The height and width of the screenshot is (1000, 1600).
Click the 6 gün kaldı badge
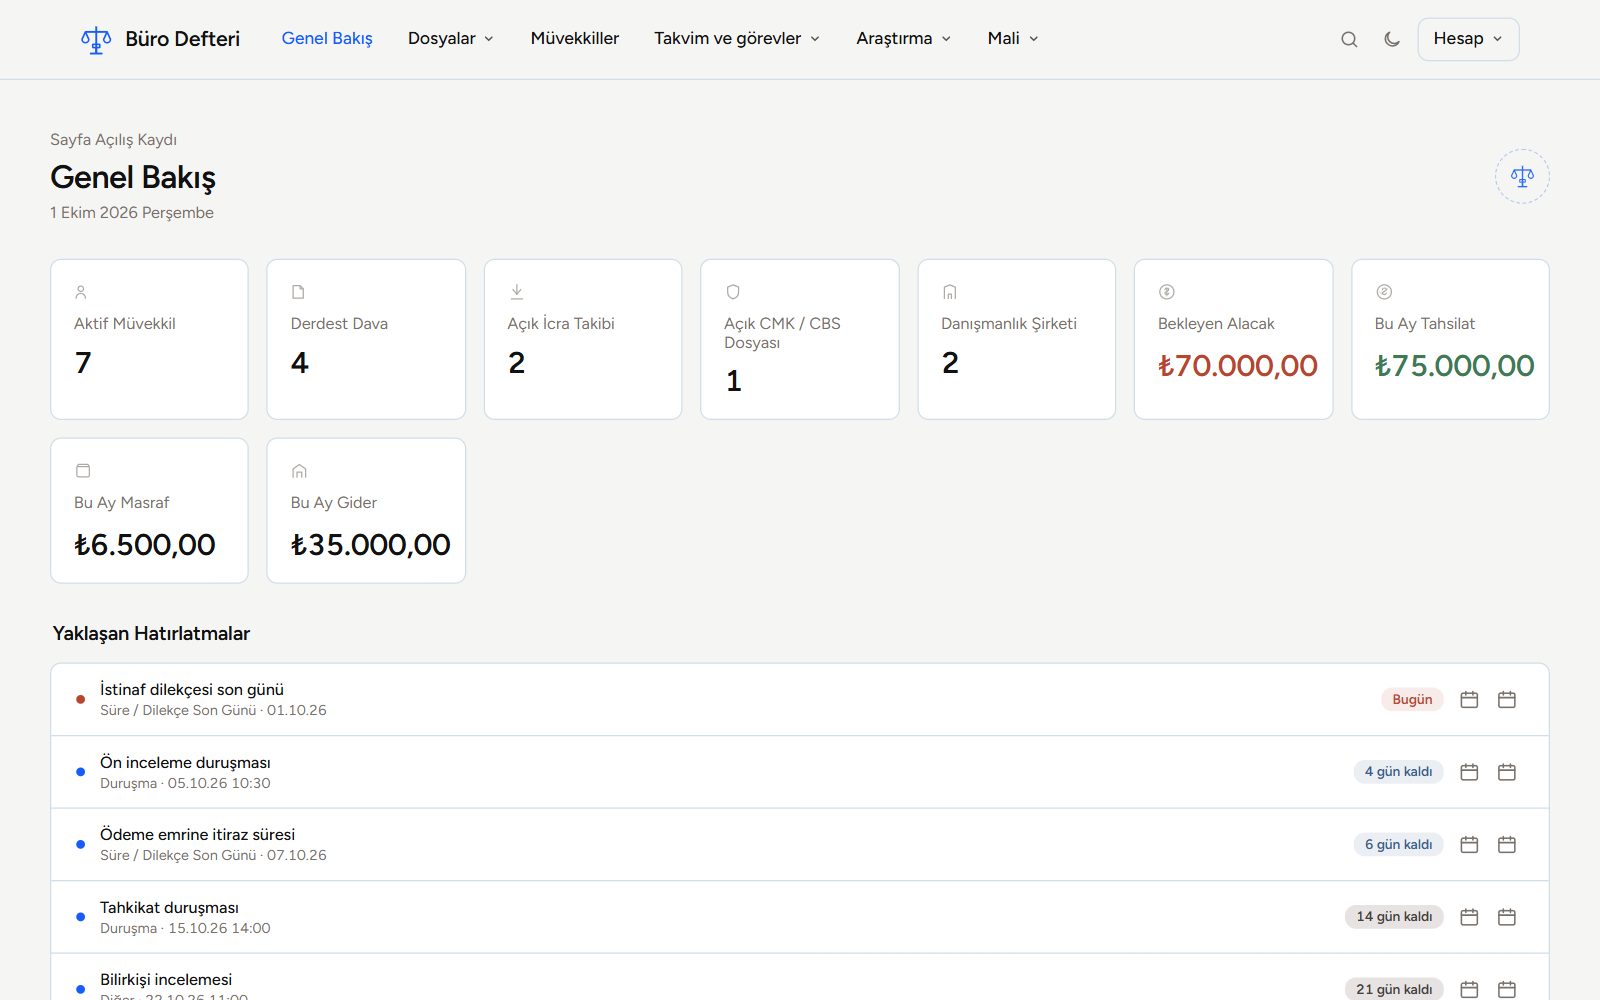(1398, 844)
